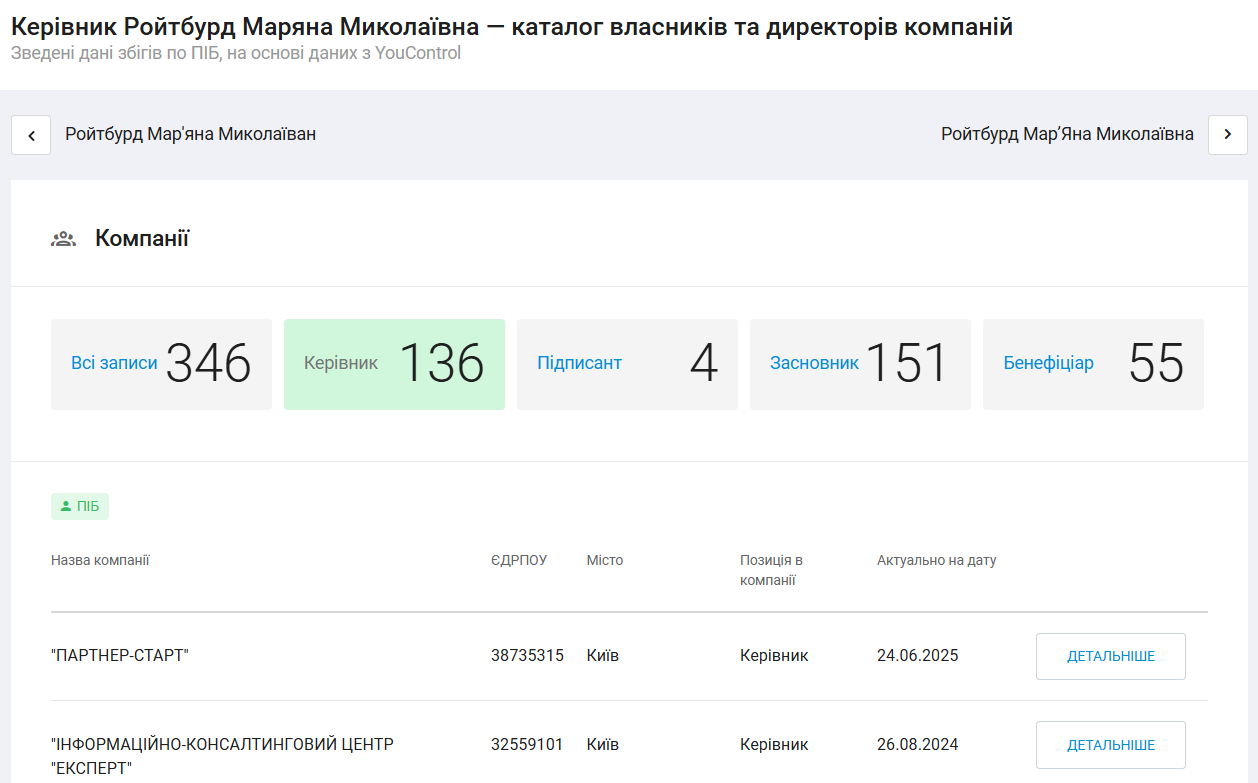Select the Керівник 136 tab
Image resolution: width=1258 pixels, height=783 pixels.
point(394,364)
